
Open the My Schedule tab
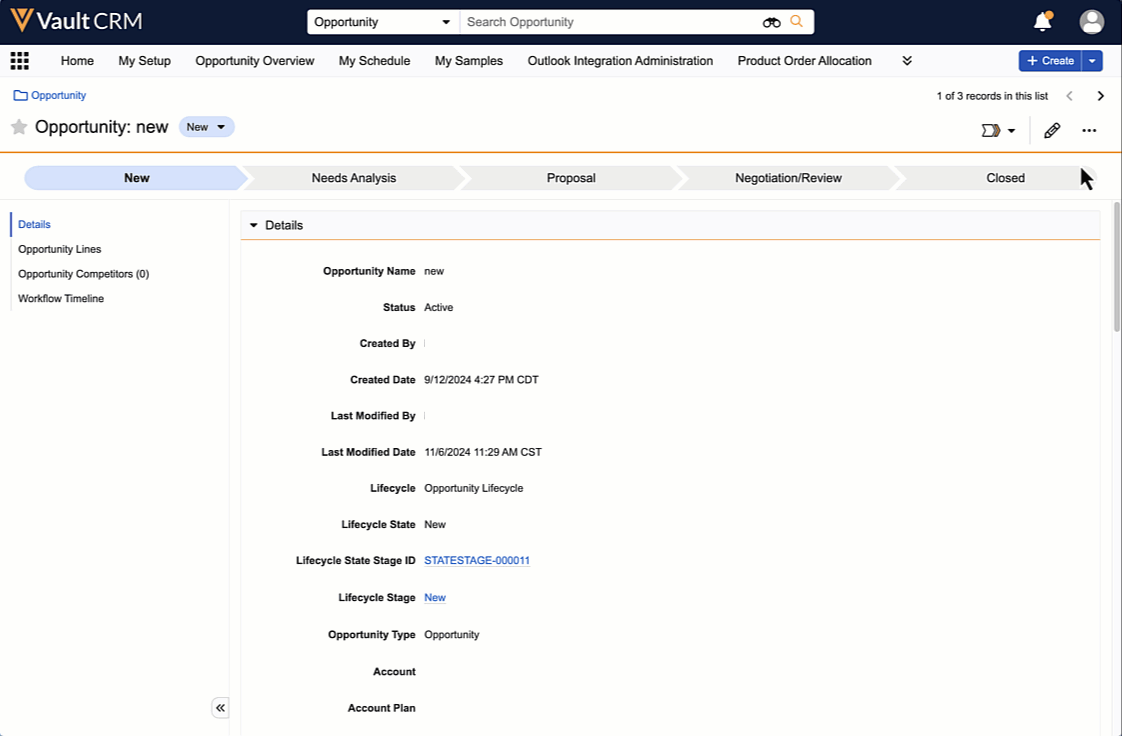click(x=374, y=61)
